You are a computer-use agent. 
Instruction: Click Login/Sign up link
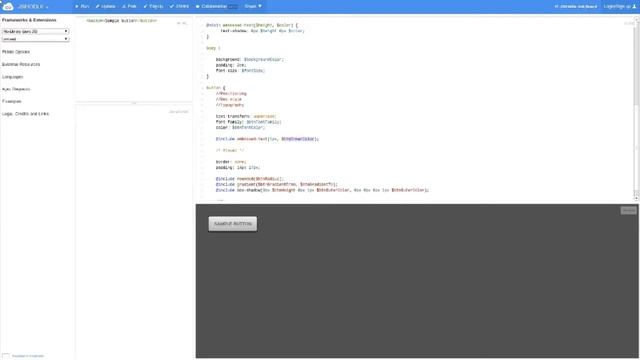617,7
